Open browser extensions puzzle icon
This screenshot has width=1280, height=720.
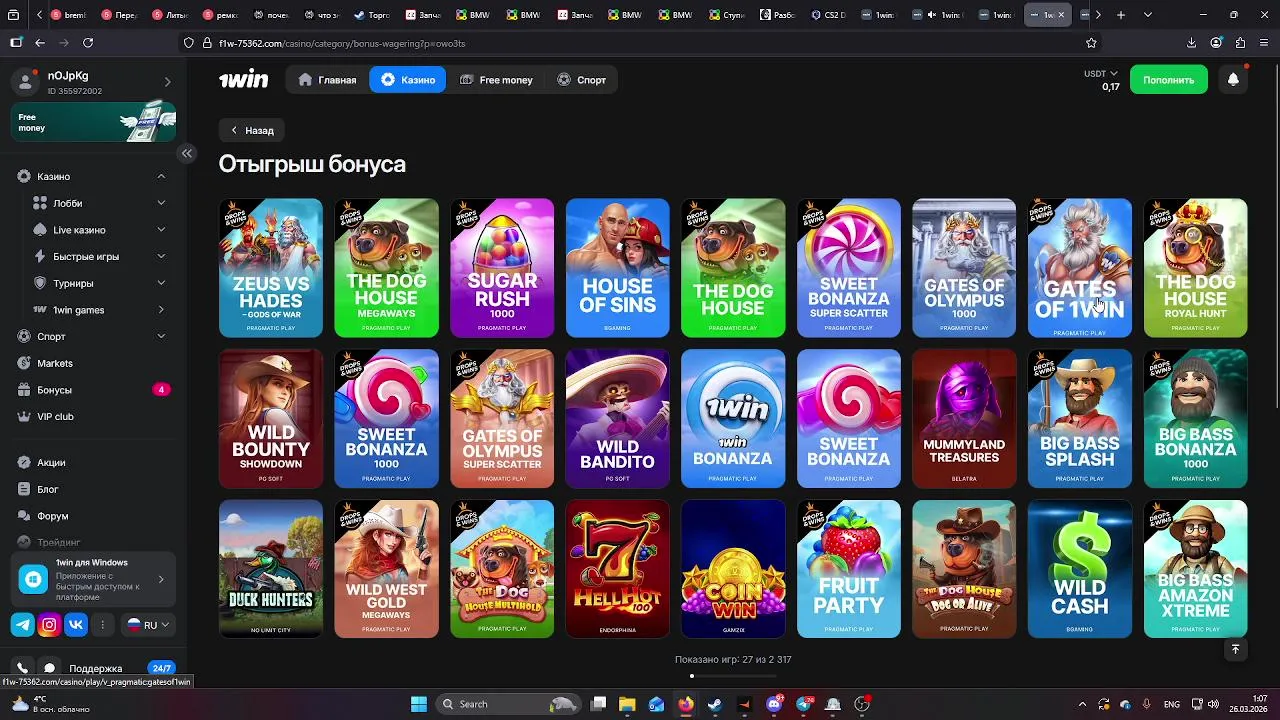pyautogui.click(x=1240, y=43)
